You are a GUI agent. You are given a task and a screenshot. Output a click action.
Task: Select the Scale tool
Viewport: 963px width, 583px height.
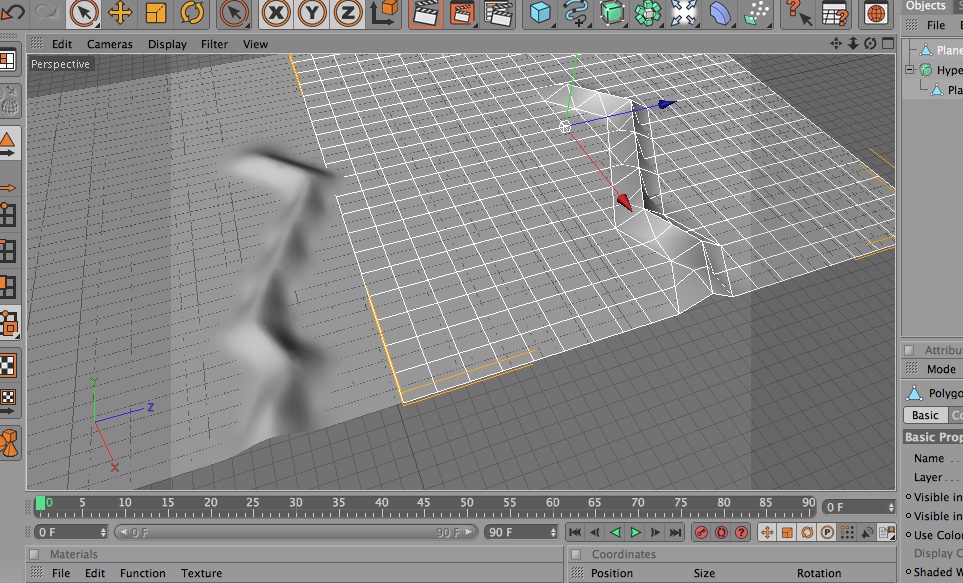click(x=156, y=13)
